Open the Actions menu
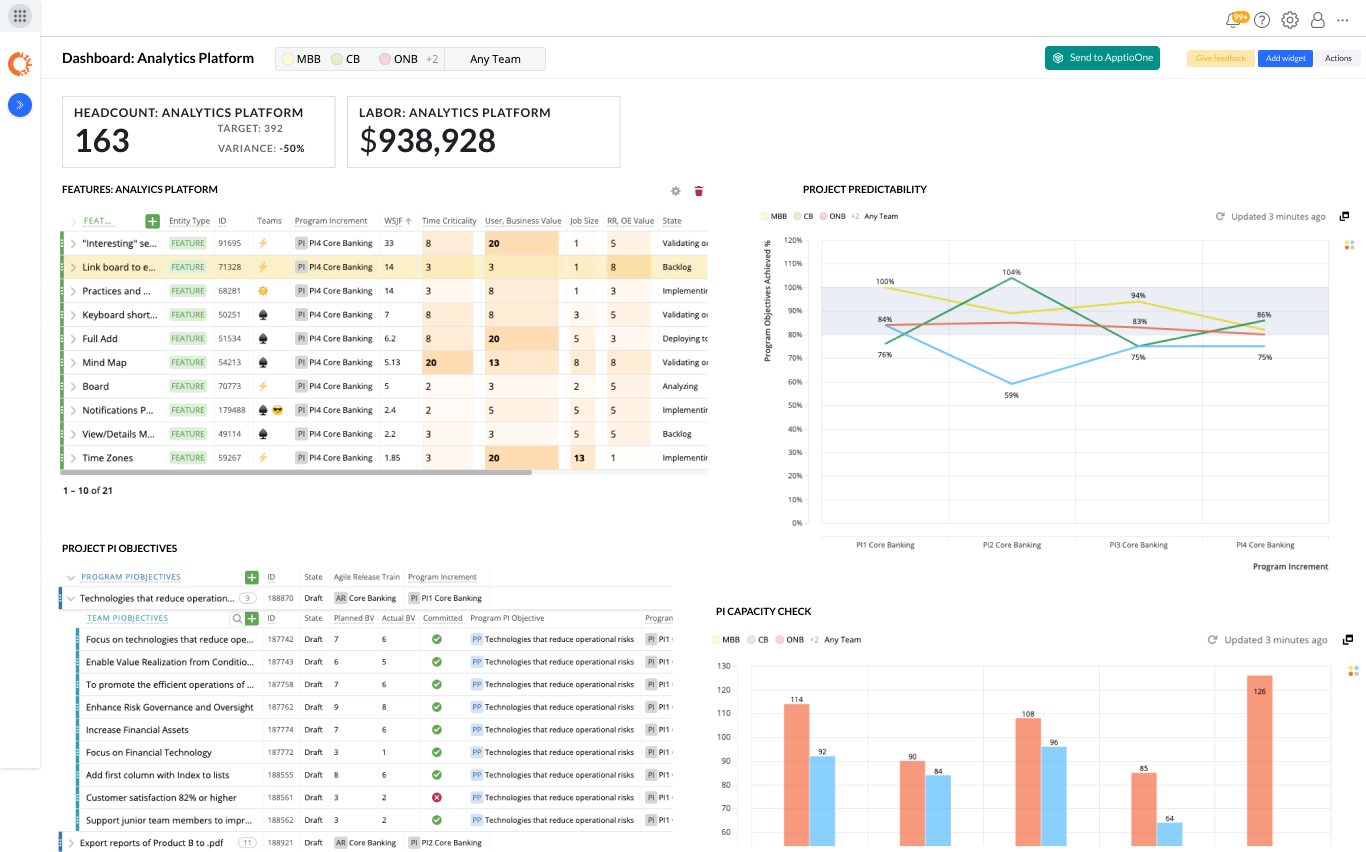Screen dimensions: 1366x852 point(1337,59)
